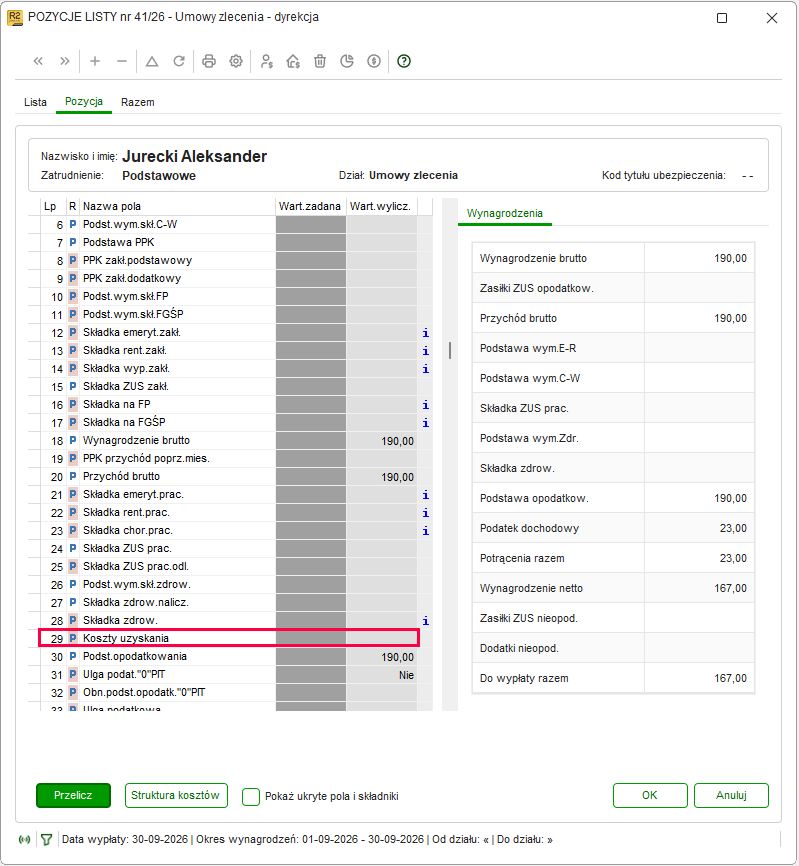Switch to the Lista tab
The width and height of the screenshot is (799, 866).
tap(35, 102)
